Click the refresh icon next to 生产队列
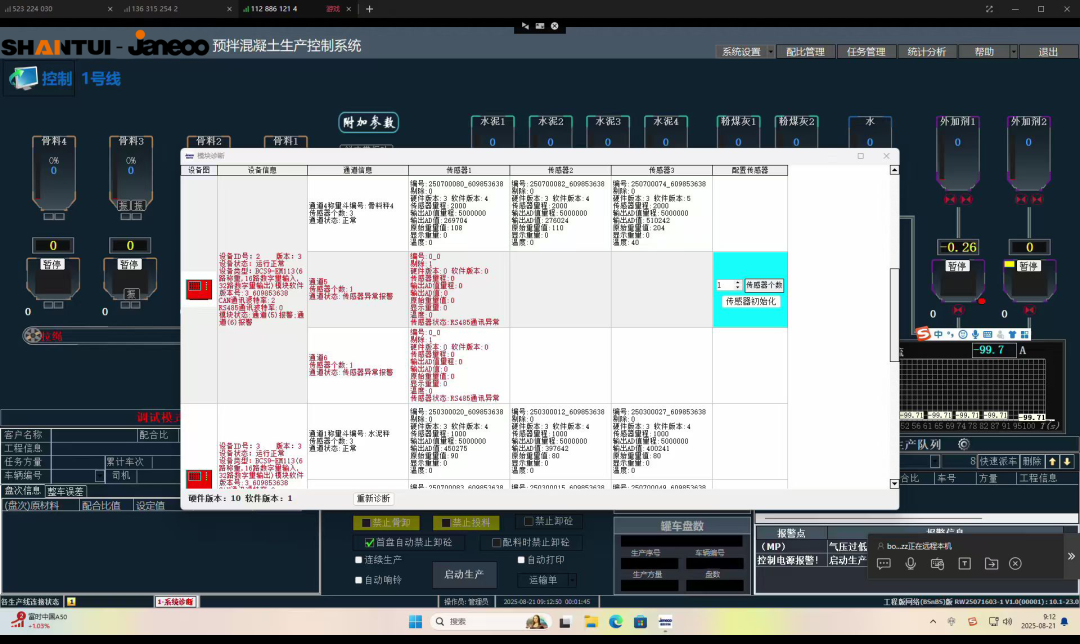This screenshot has height=644, width=1080. [x=964, y=444]
